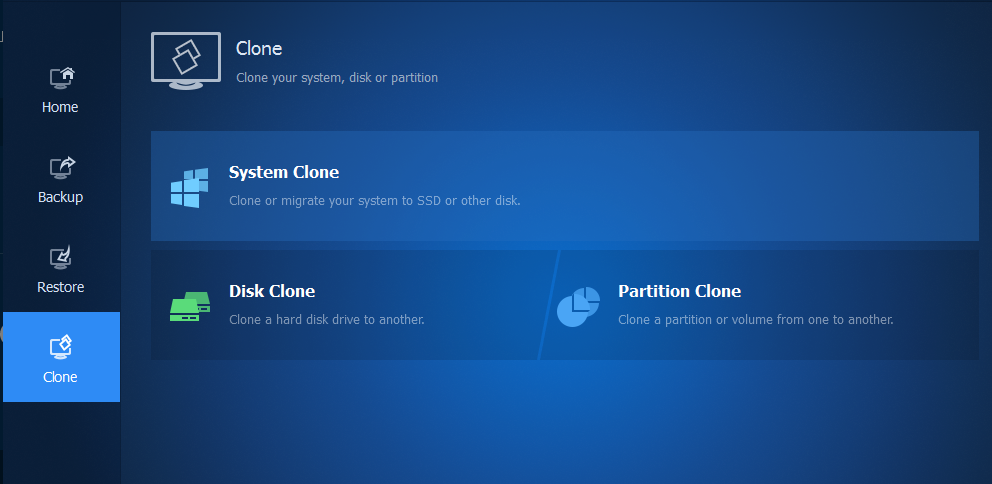This screenshot has height=484, width=992.
Task: Click the green Disk Clone drive icon
Action: [x=189, y=306]
